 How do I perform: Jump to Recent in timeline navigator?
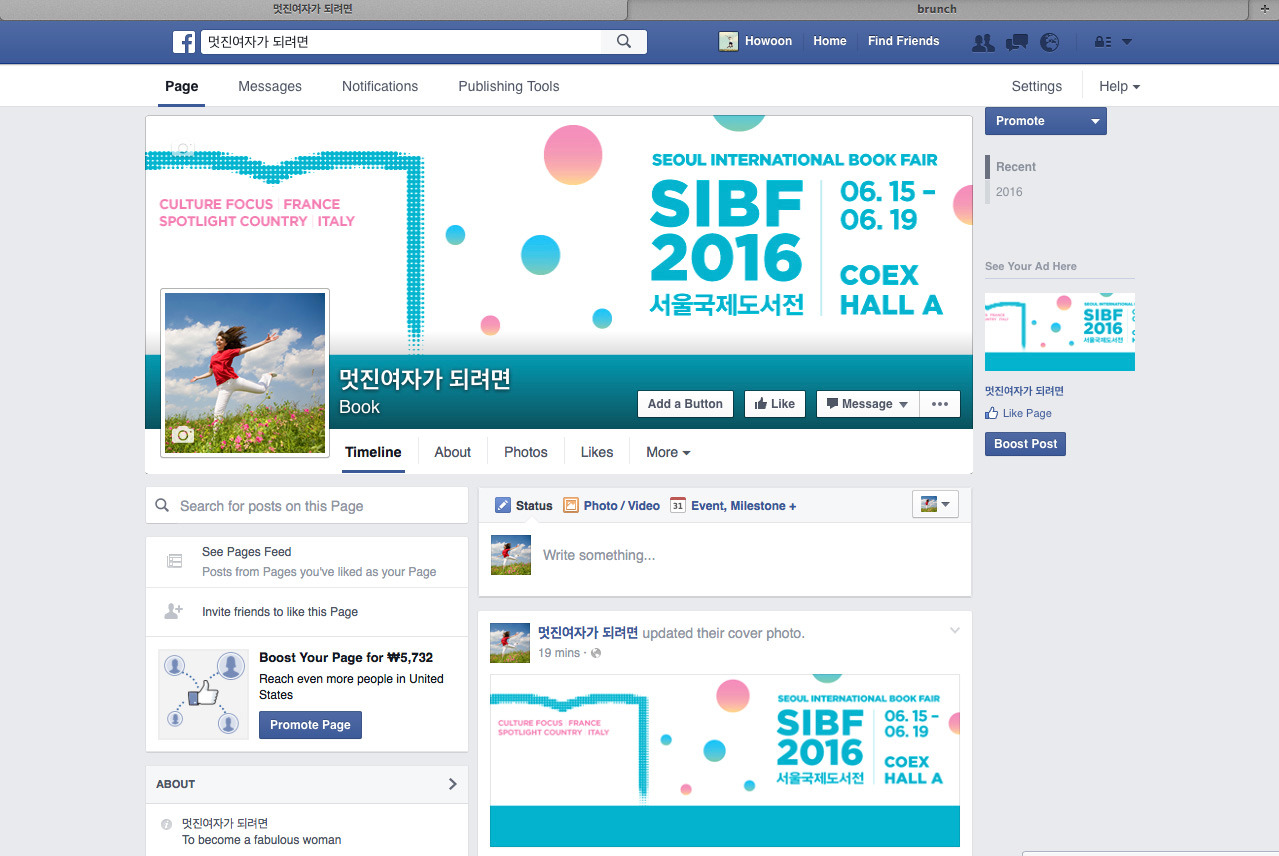(1016, 167)
